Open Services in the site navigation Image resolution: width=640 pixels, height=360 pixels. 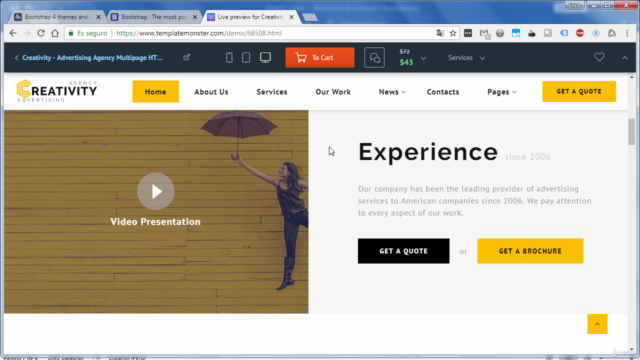point(272,92)
